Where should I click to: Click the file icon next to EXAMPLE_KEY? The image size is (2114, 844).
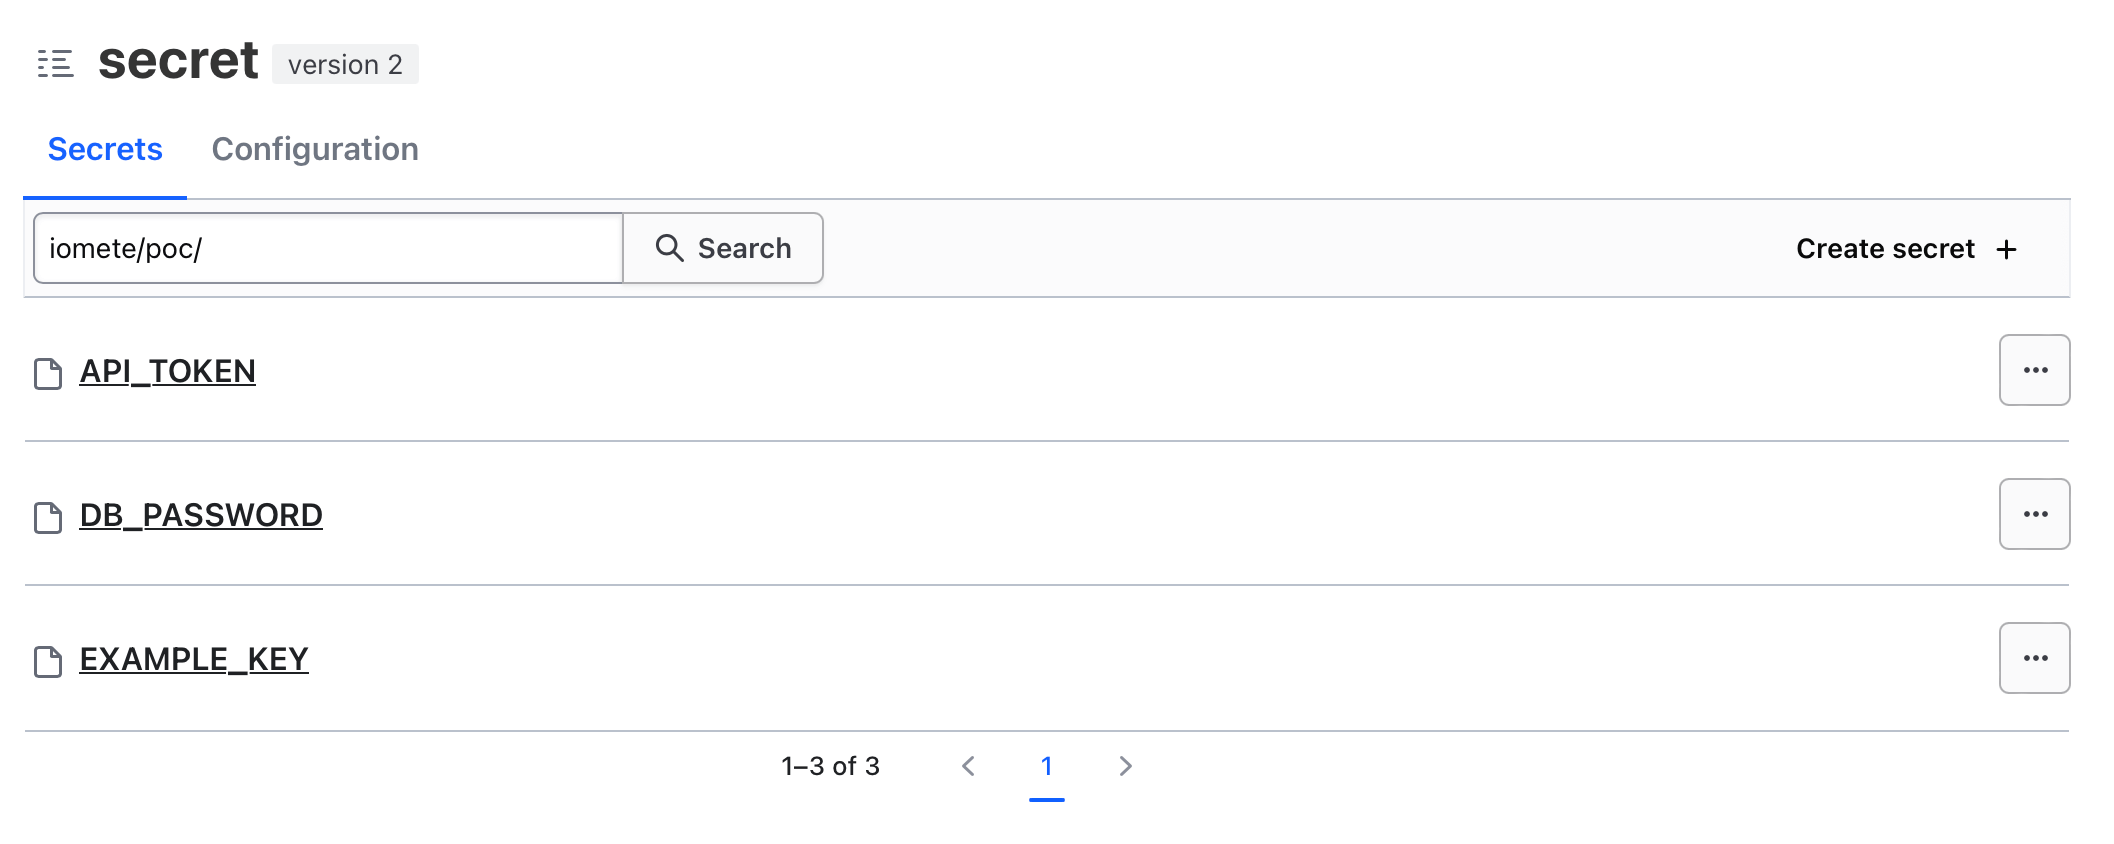pos(48,662)
